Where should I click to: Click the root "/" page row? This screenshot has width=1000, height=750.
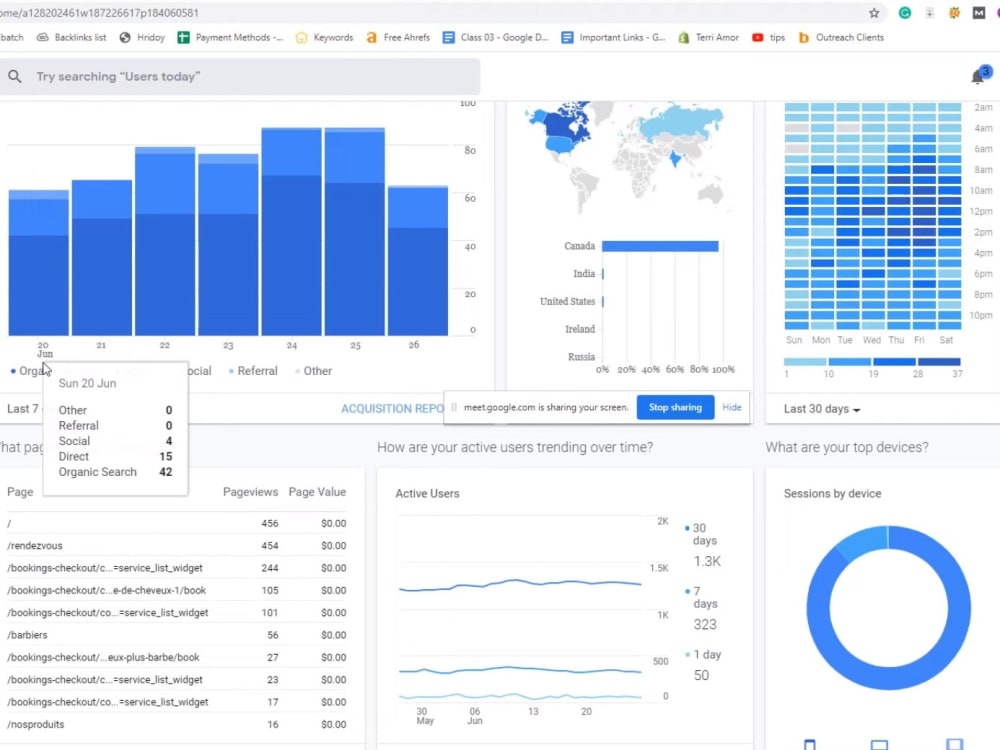coord(177,523)
